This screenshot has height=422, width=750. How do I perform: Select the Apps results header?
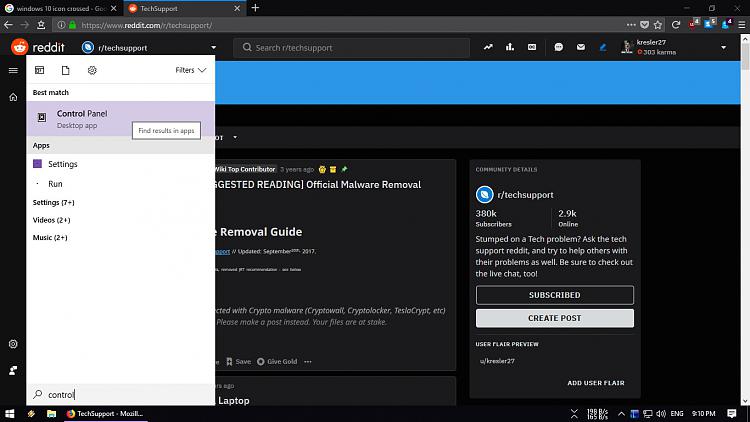(121, 145)
